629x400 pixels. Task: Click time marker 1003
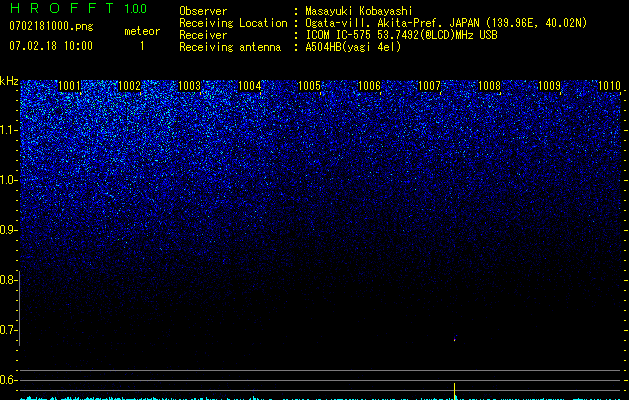[189, 86]
